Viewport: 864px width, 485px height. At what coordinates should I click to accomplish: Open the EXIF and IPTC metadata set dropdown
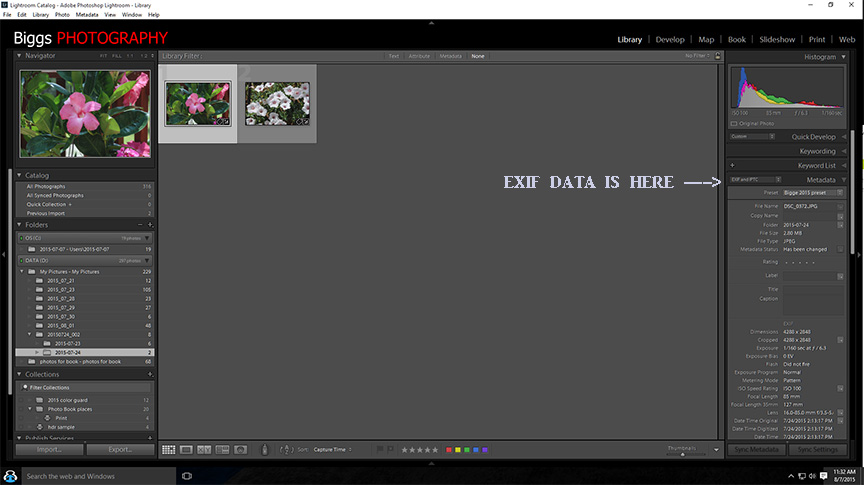pos(755,180)
